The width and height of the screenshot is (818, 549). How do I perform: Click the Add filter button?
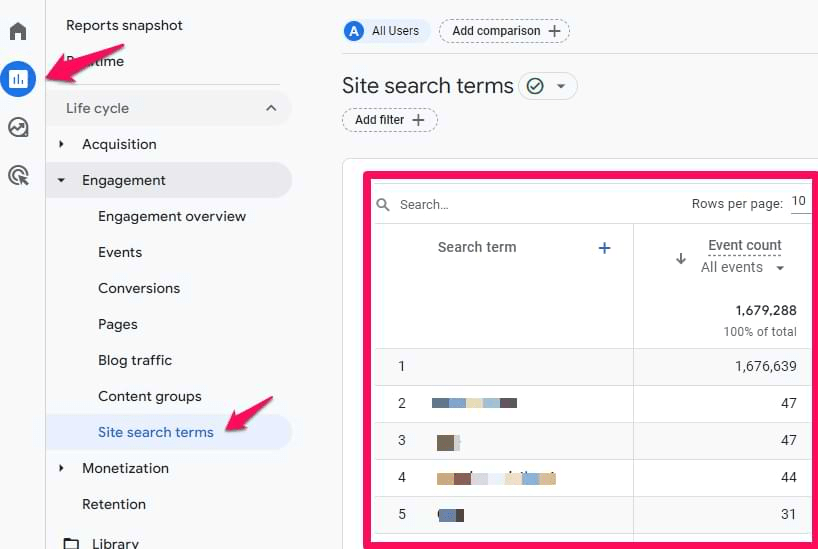(x=390, y=120)
